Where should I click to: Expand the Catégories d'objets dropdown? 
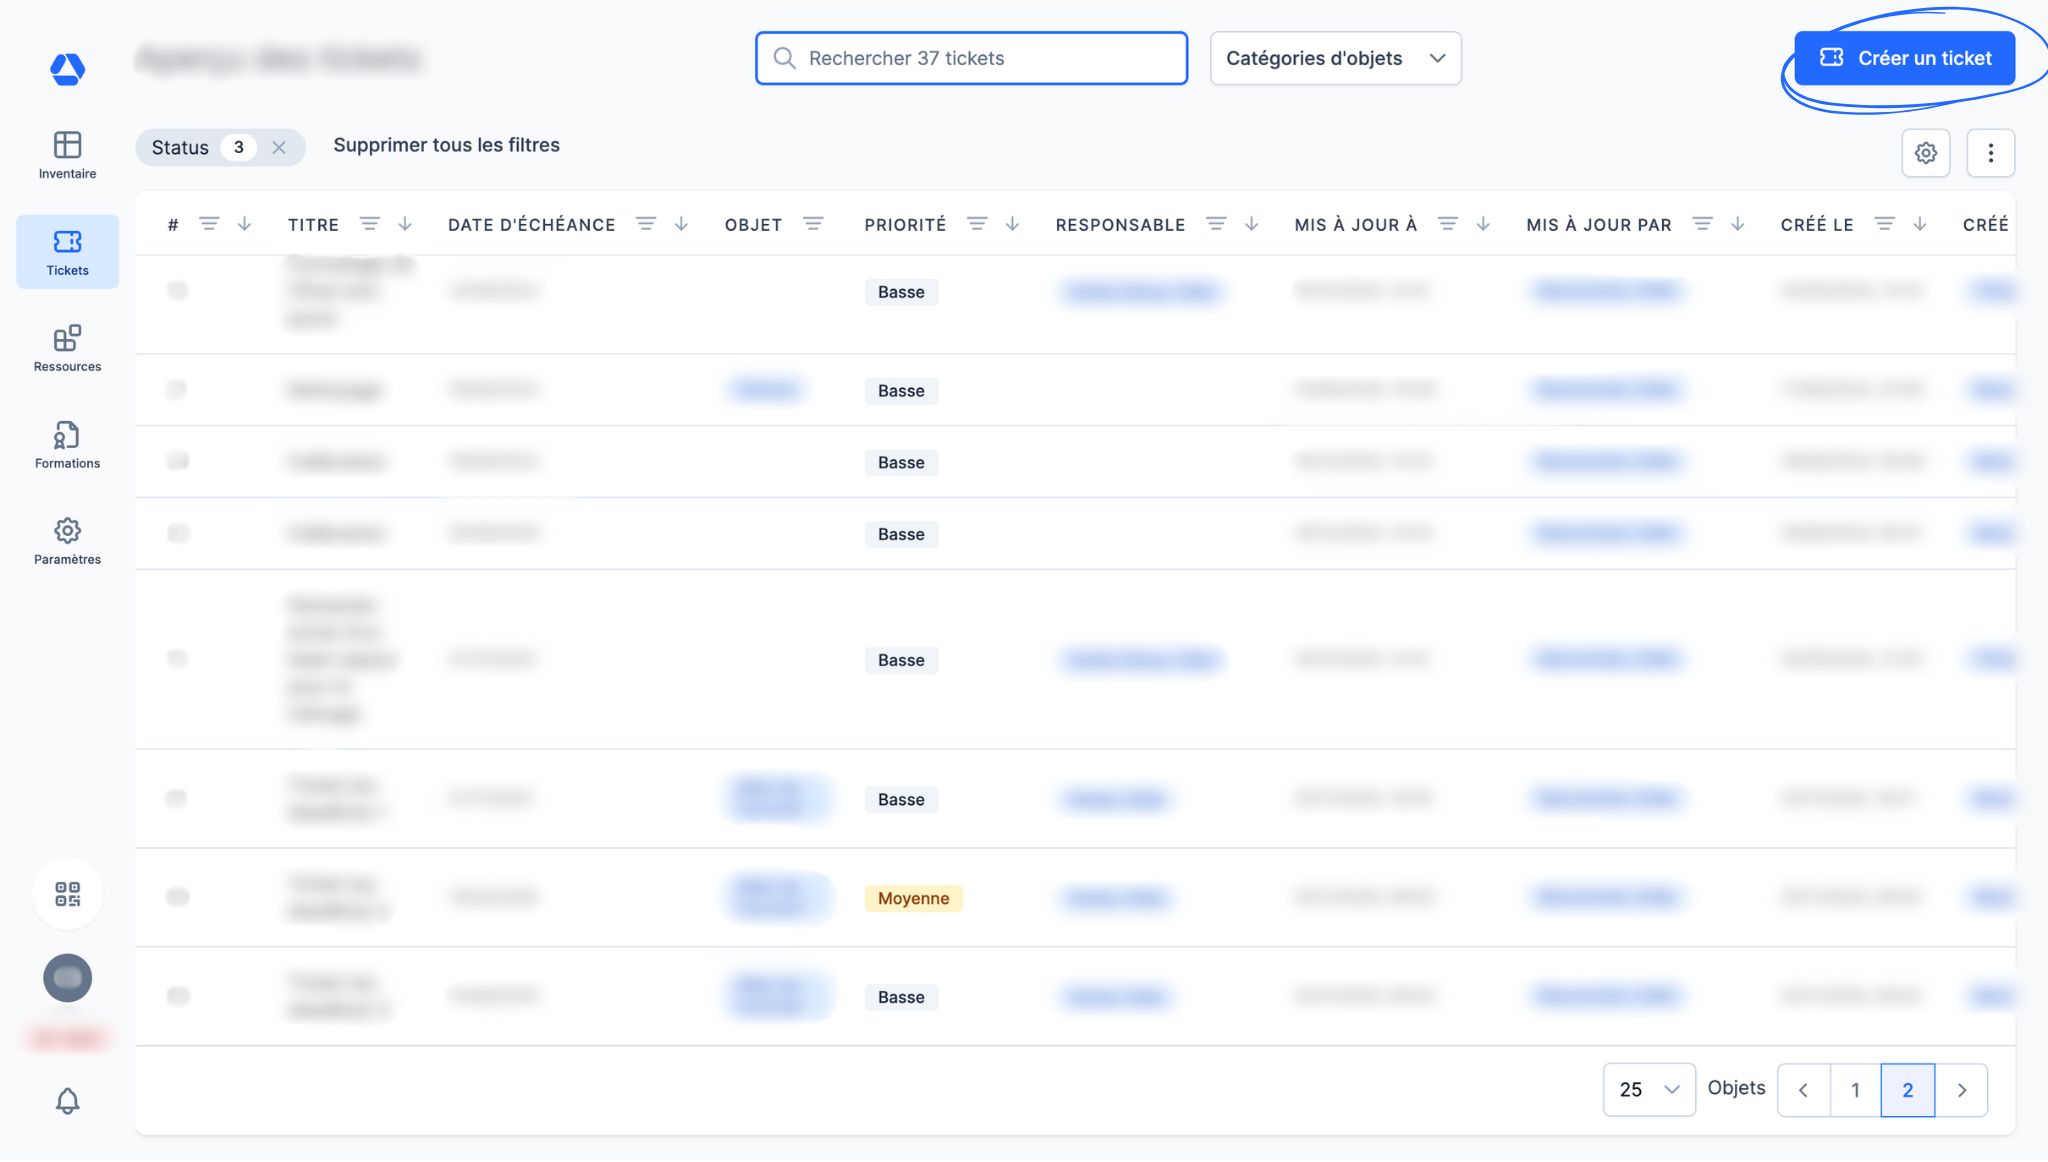[x=1335, y=58]
